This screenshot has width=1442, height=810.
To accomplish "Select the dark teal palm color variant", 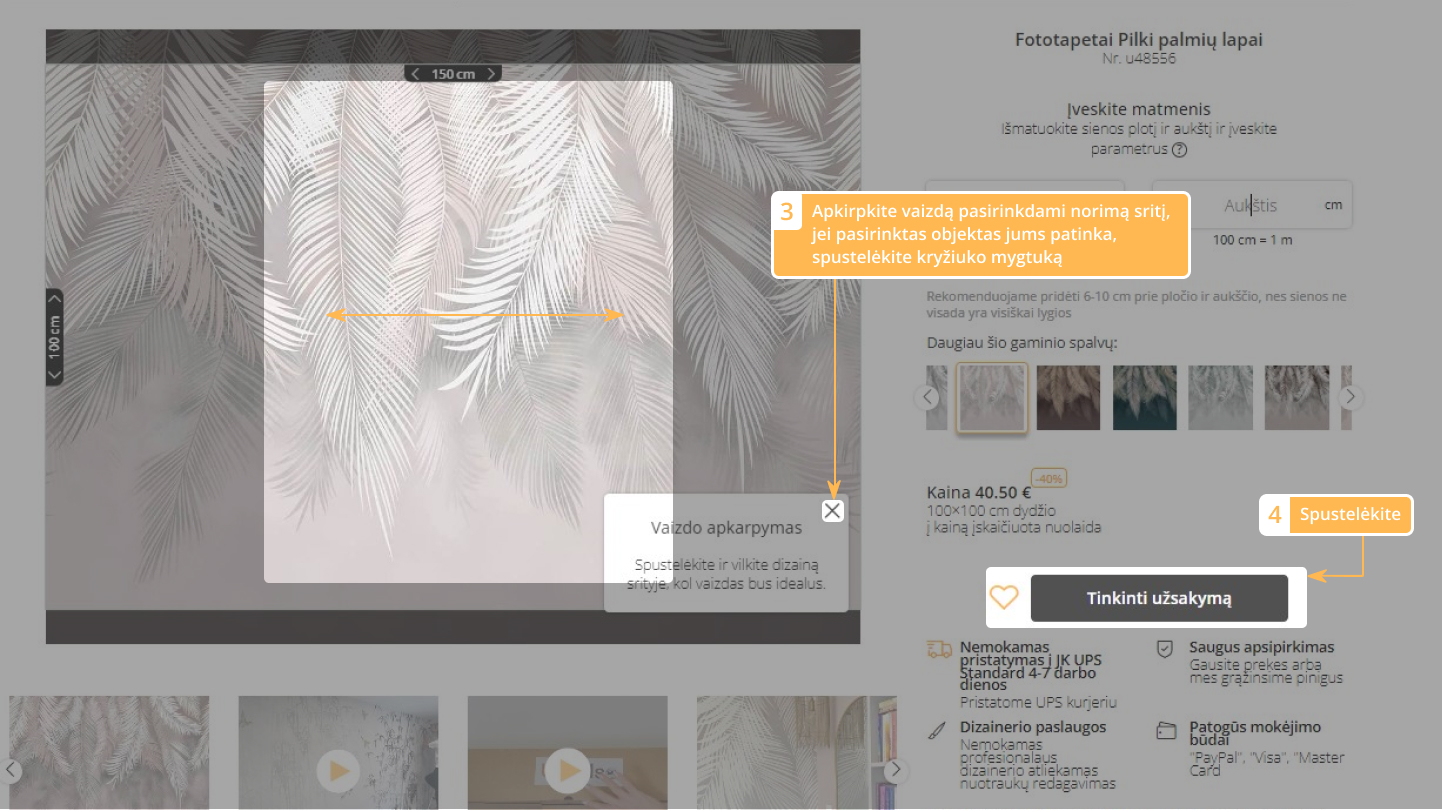I will pos(1144,397).
